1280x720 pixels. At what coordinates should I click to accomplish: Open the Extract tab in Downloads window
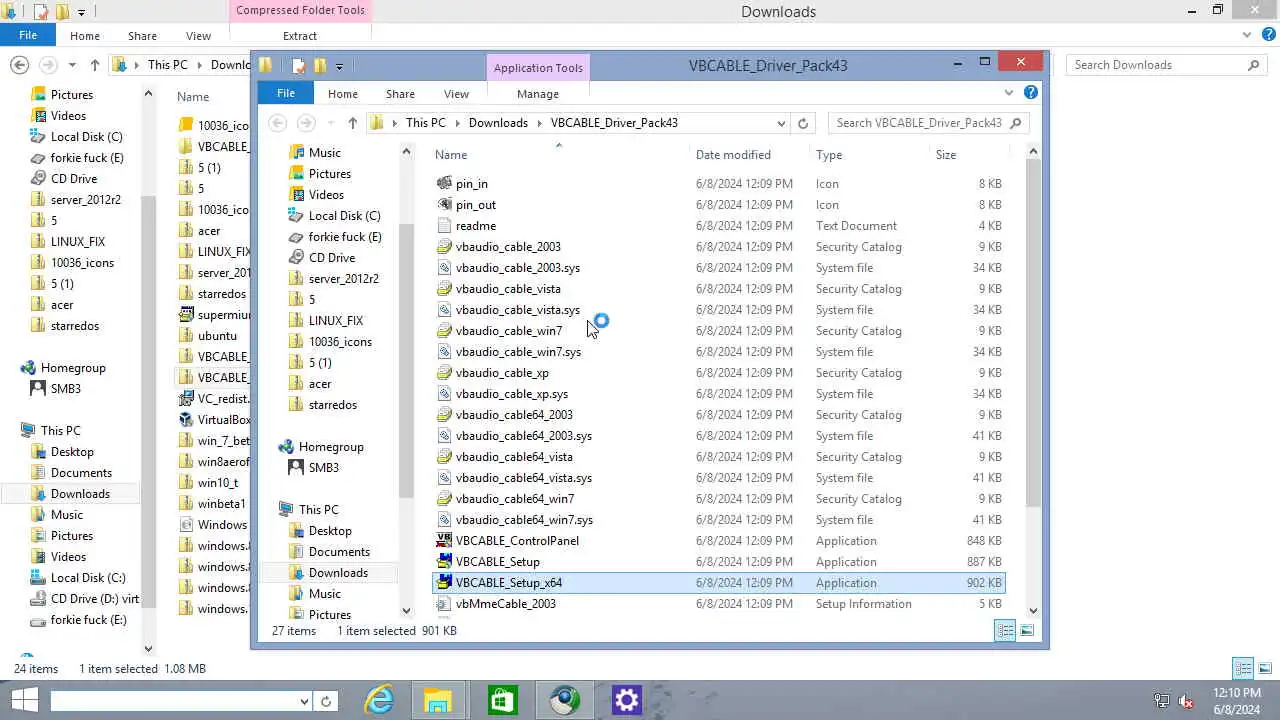pos(300,36)
